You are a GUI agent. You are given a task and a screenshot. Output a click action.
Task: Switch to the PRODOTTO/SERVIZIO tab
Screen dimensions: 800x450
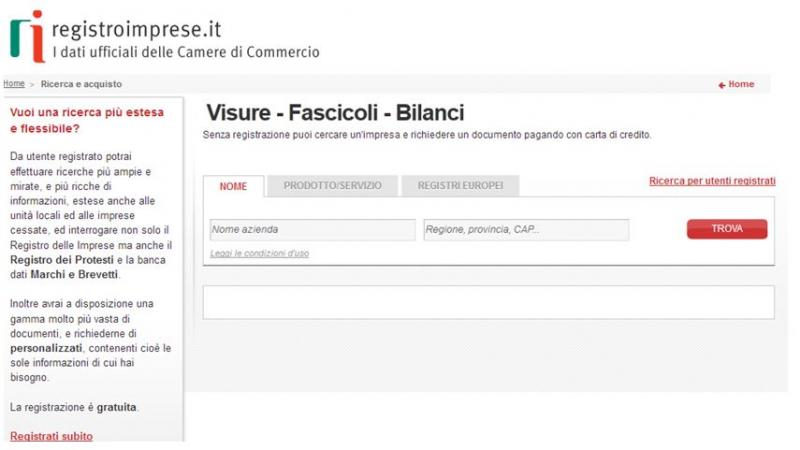coord(333,186)
